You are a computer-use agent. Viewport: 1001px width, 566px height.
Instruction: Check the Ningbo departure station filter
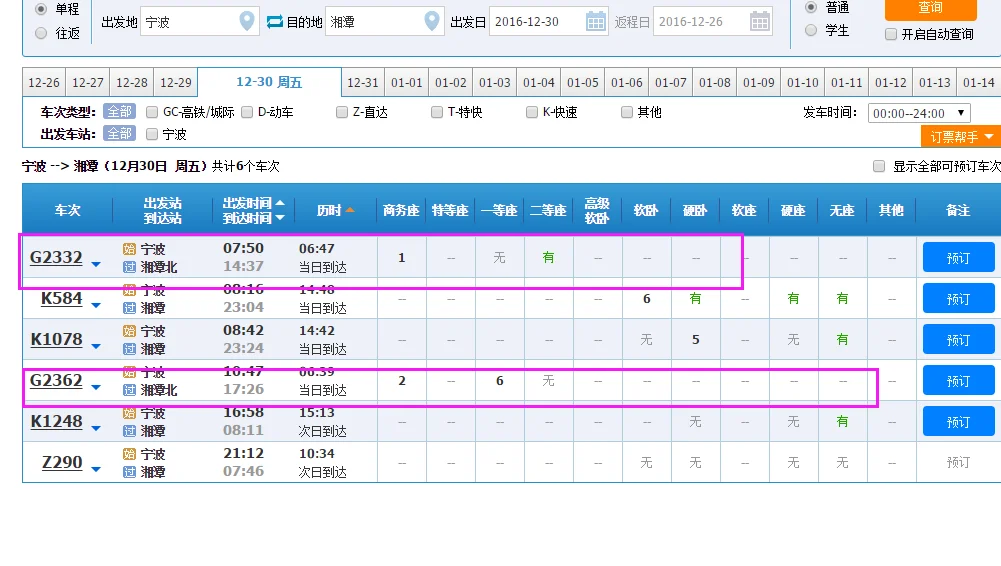click(152, 134)
